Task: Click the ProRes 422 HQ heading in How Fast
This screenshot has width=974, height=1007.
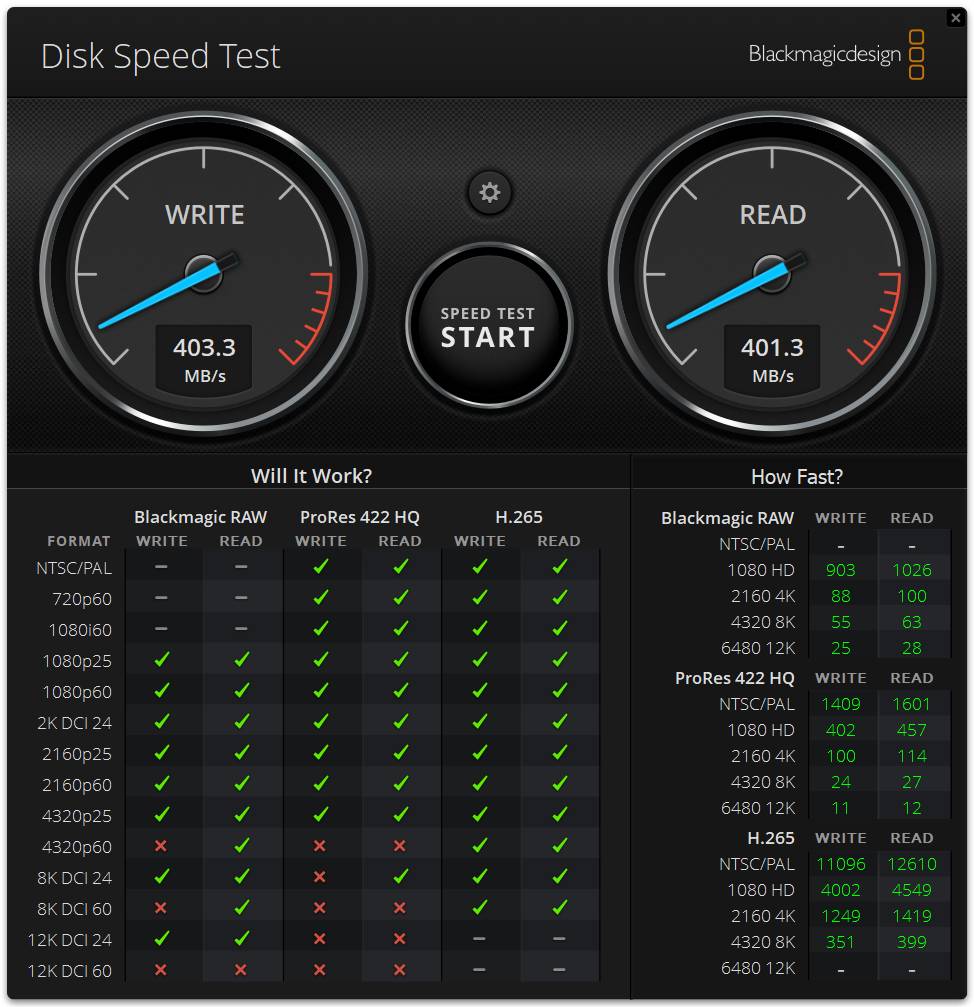Action: pos(735,678)
